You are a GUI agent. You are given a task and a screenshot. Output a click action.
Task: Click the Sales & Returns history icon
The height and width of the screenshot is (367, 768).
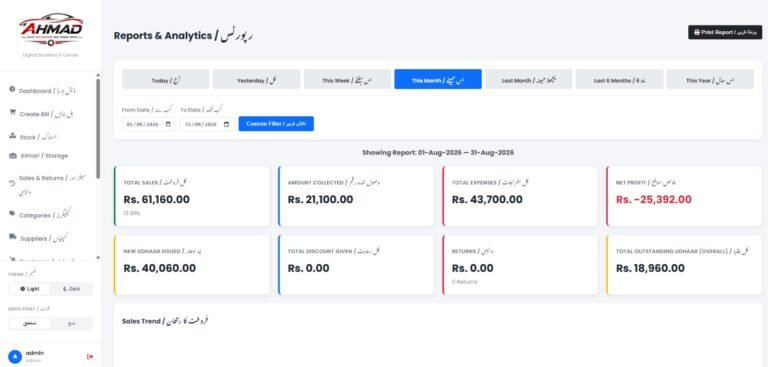tap(12, 183)
